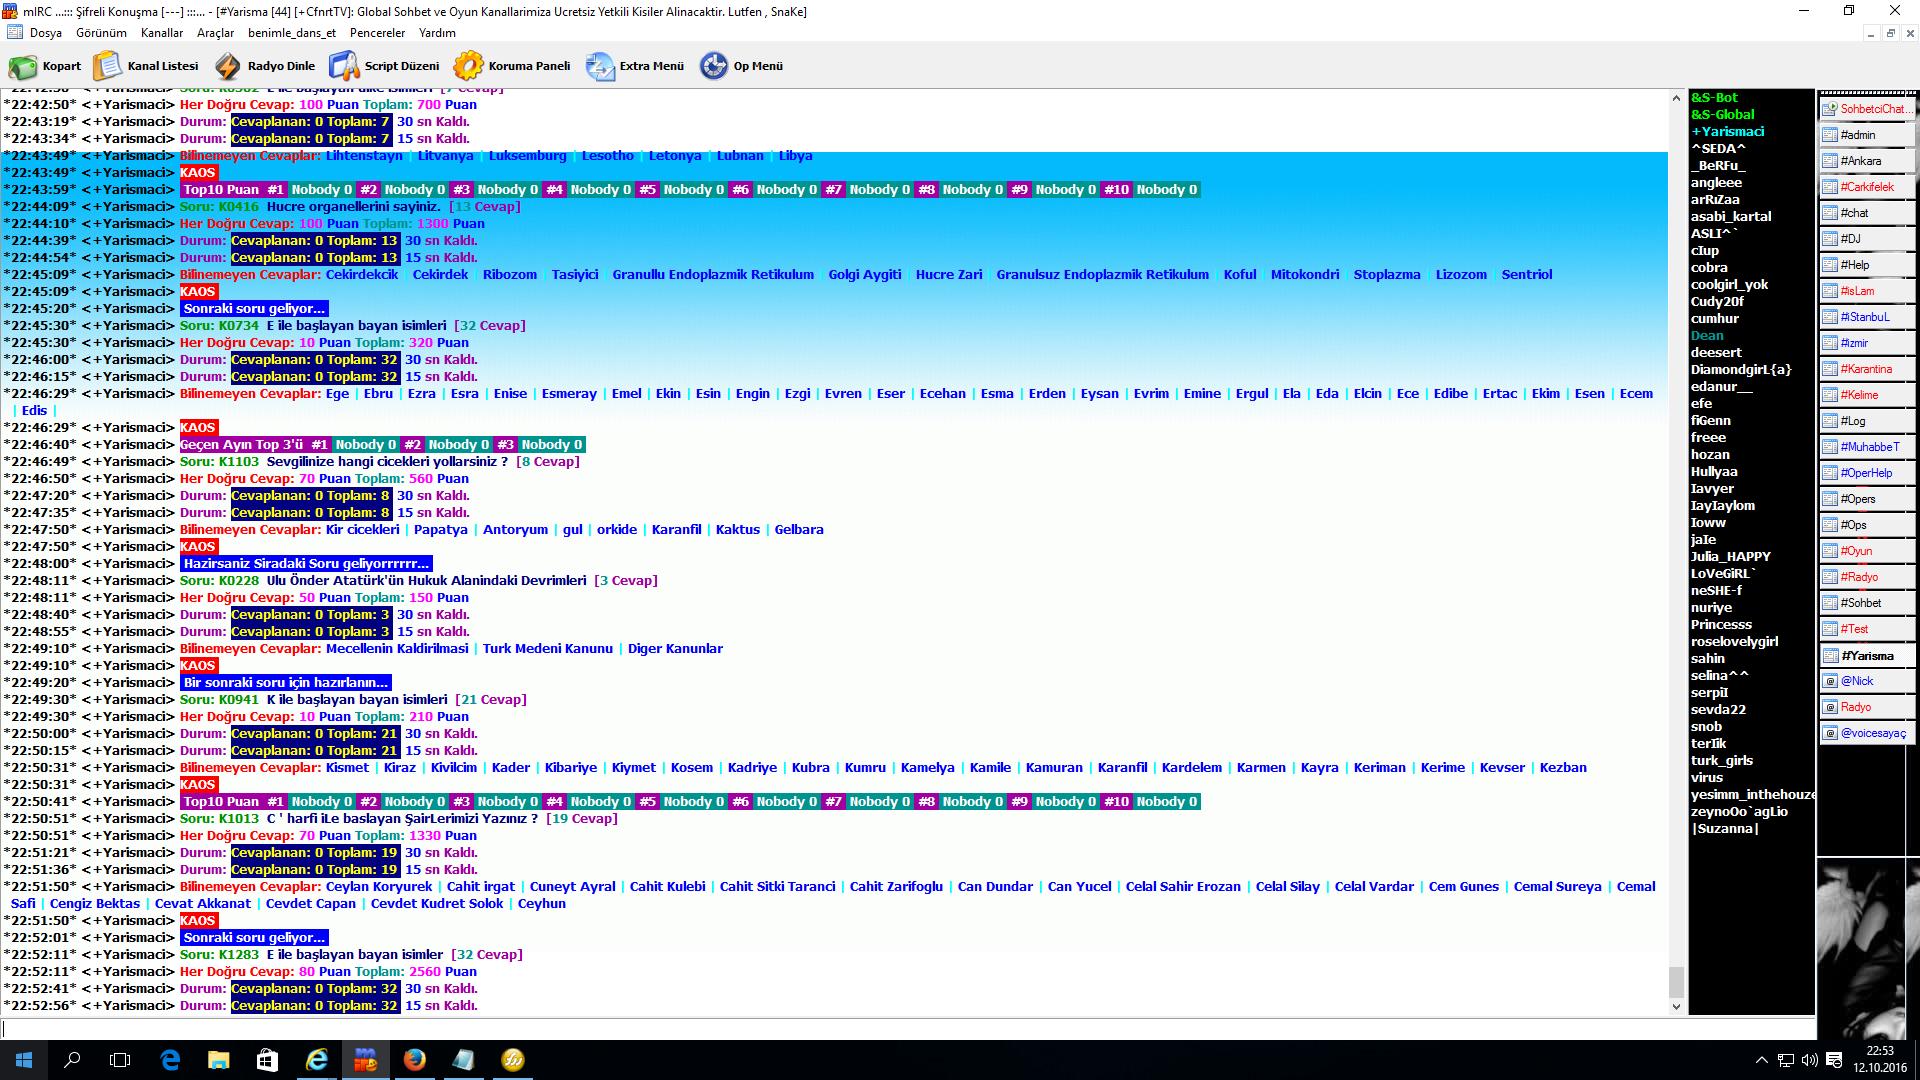The height and width of the screenshot is (1080, 1920).
Task: Switch to #Opers channel window
Action: click(x=1867, y=499)
